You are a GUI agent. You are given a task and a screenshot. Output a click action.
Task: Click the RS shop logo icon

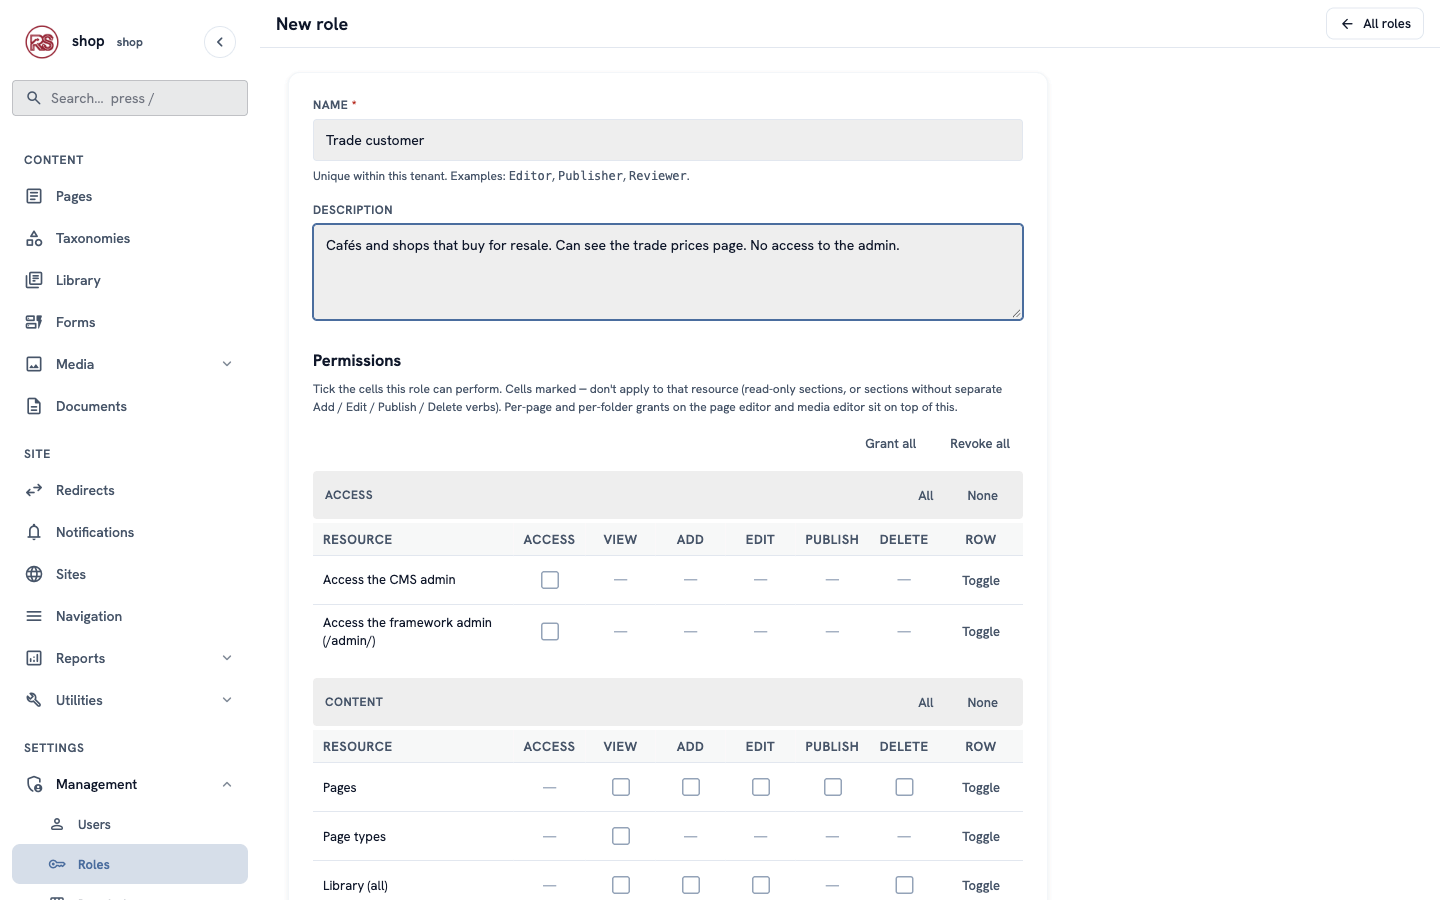42,42
